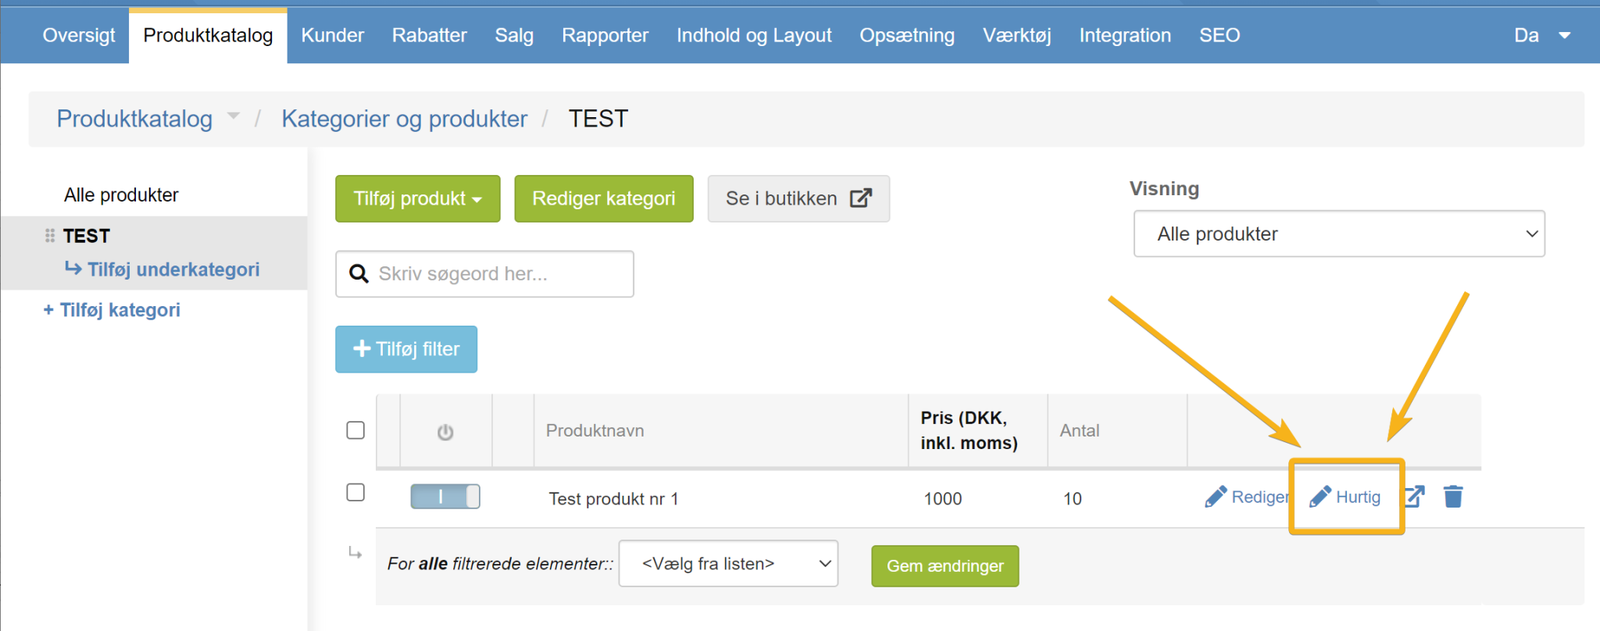Click the Rediger kategori button
1600x631 pixels.
[604, 199]
